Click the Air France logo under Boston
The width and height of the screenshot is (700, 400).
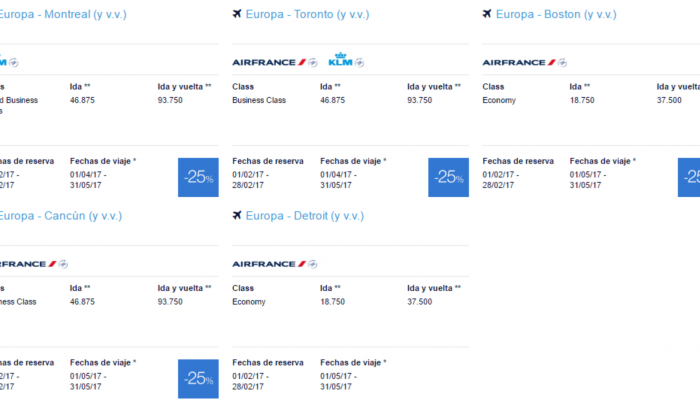click(x=519, y=62)
